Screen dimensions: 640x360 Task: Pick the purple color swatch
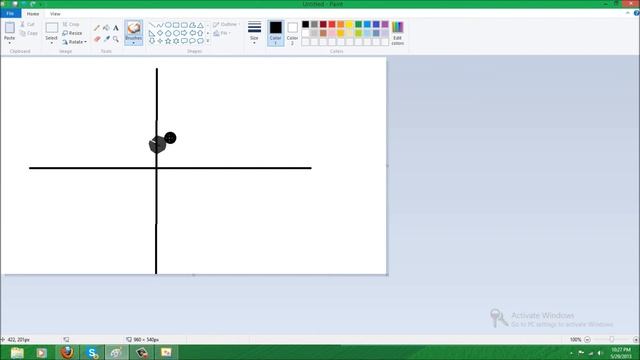385,24
